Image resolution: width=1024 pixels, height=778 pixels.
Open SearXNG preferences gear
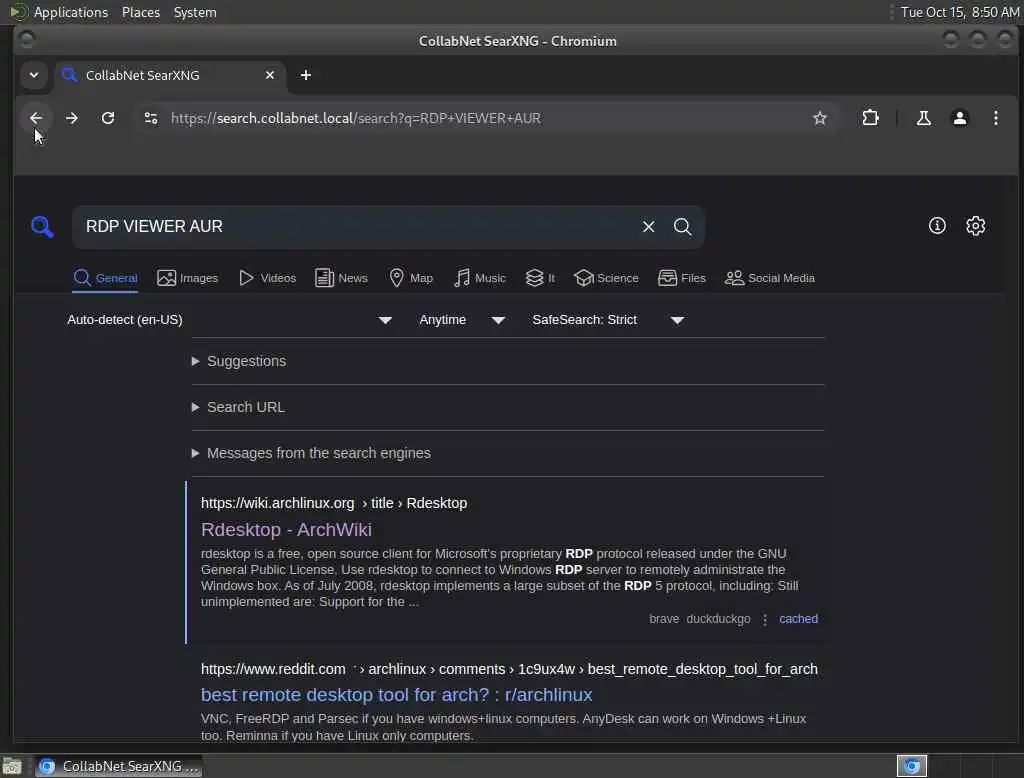point(976,226)
